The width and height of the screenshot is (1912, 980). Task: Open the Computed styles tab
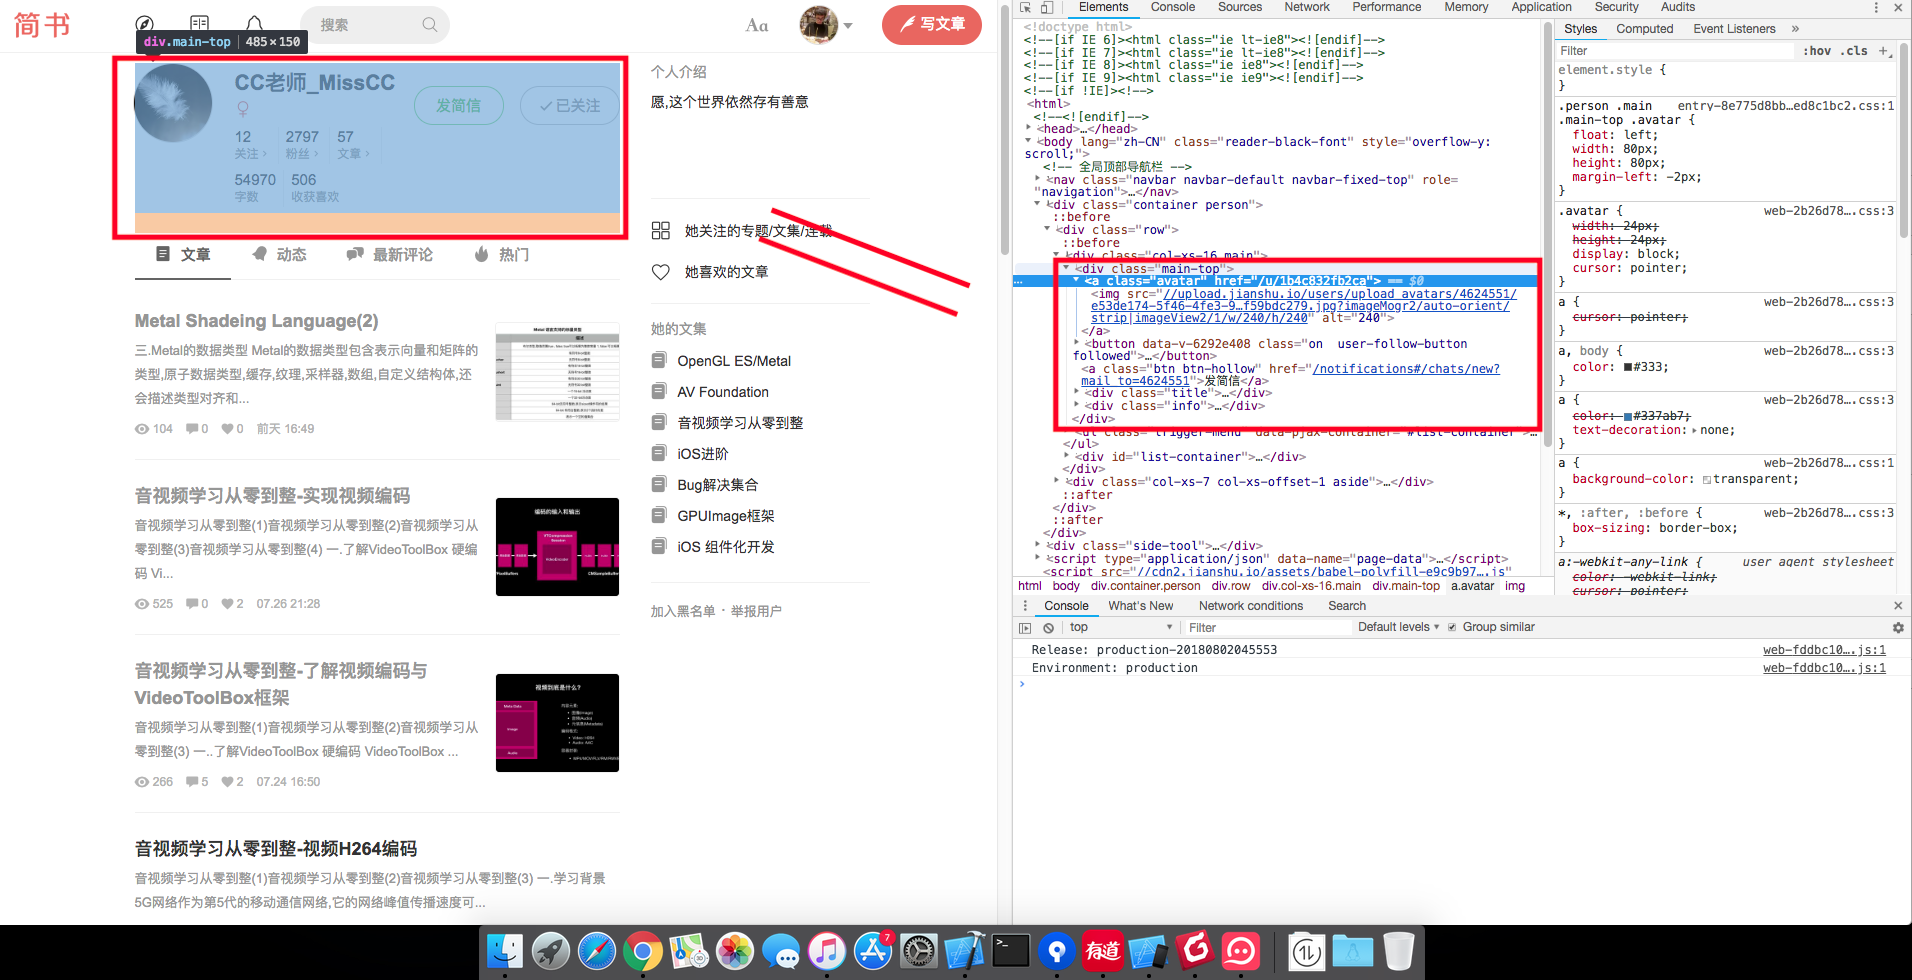click(x=1645, y=29)
